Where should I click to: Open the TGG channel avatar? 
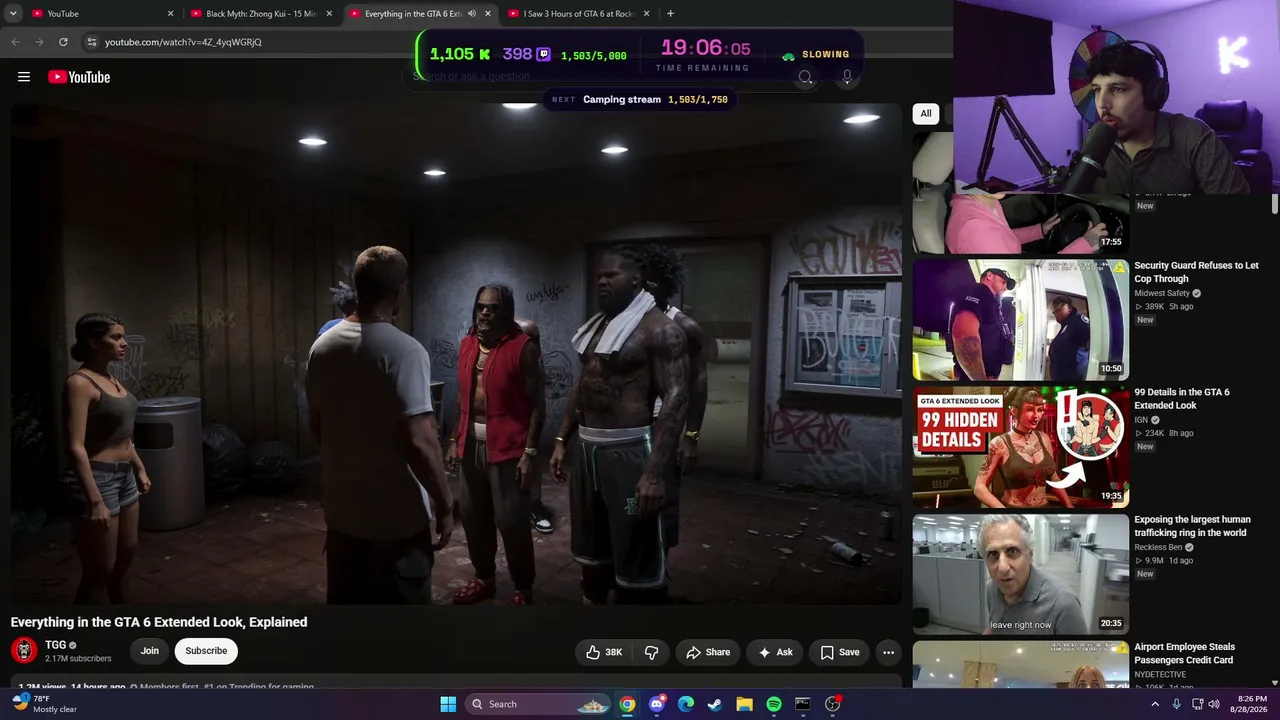(x=24, y=651)
